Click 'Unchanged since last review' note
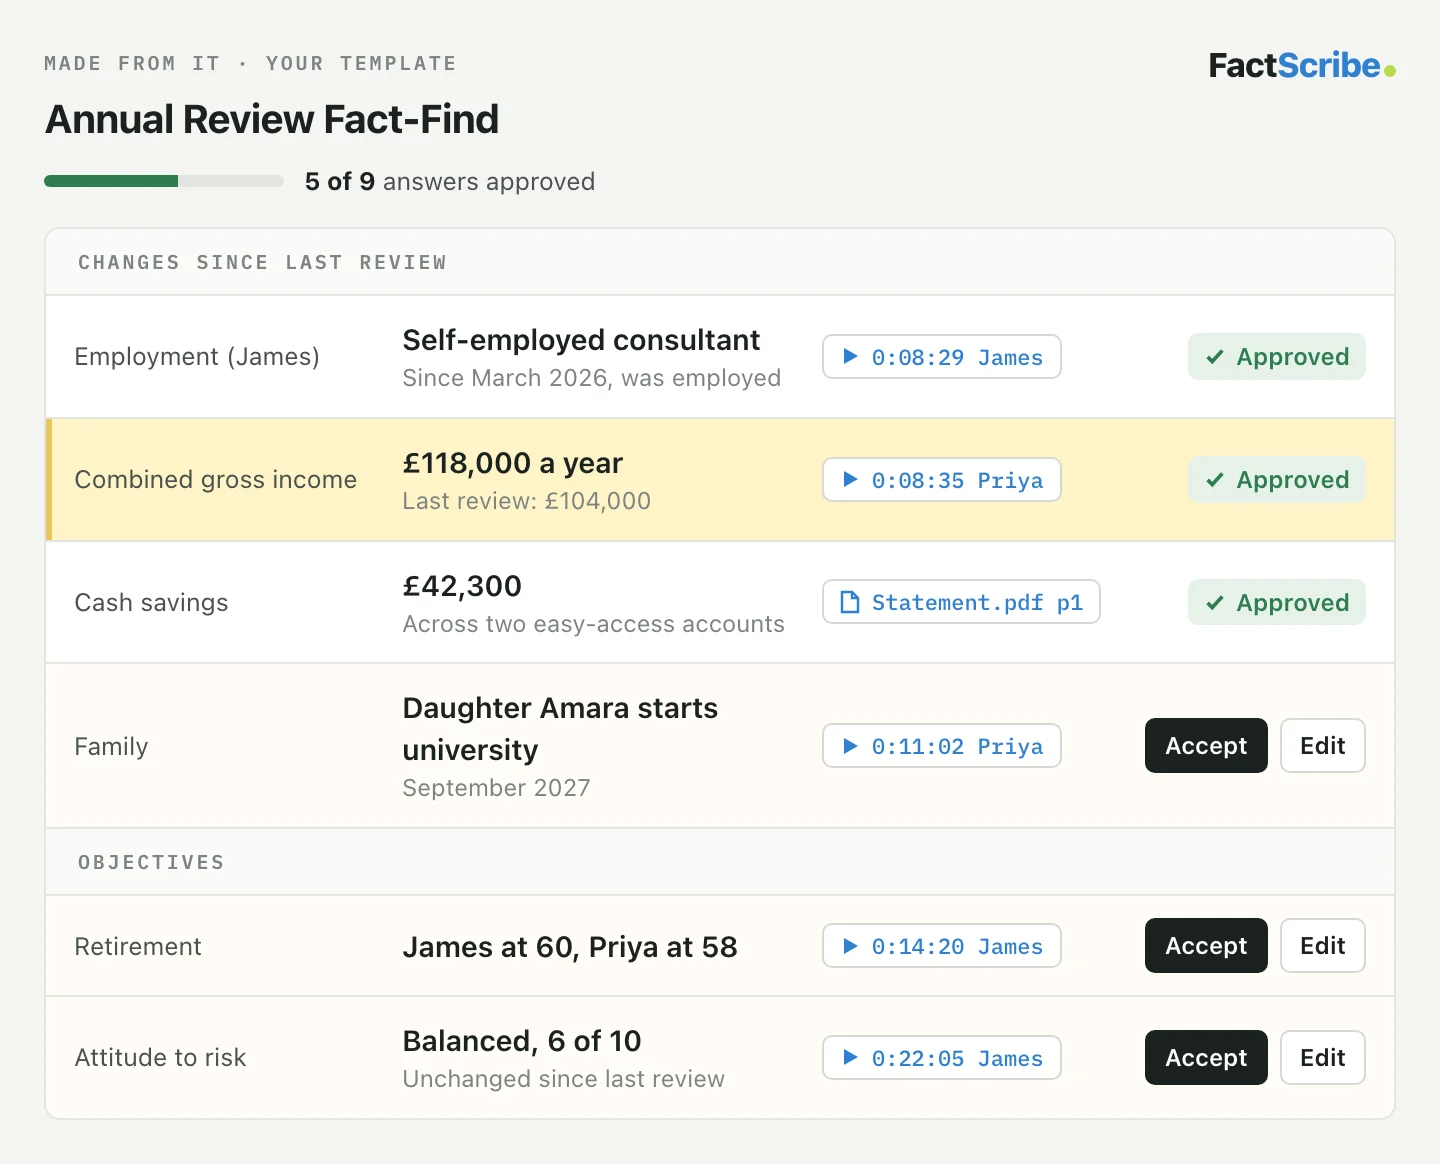Image resolution: width=1440 pixels, height=1164 pixels. coord(563,1079)
